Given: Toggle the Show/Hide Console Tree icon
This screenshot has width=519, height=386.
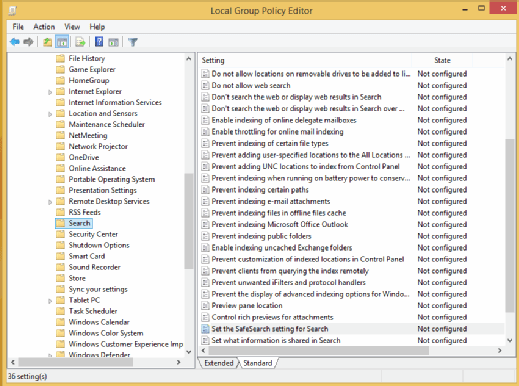Looking at the screenshot, I should pyautogui.click(x=62, y=42).
